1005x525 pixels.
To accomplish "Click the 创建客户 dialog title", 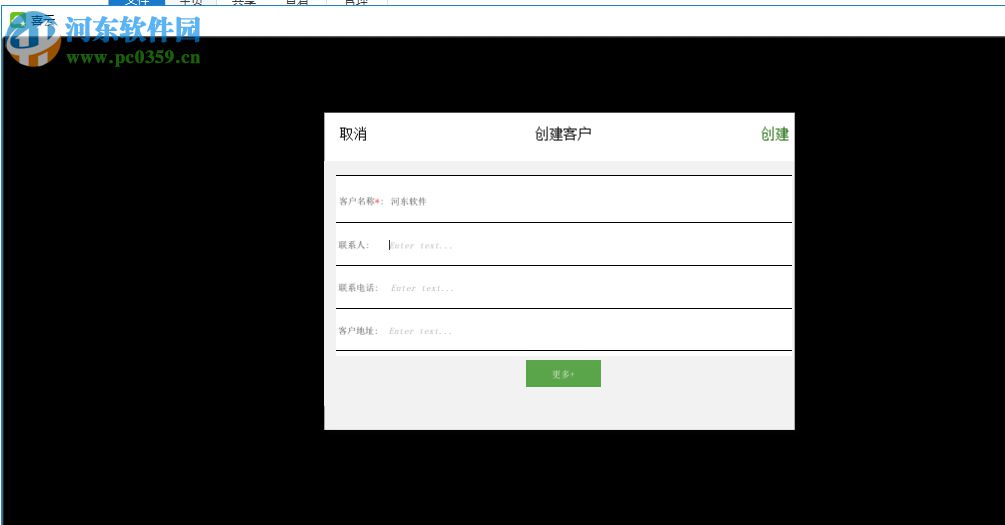I will coord(563,134).
